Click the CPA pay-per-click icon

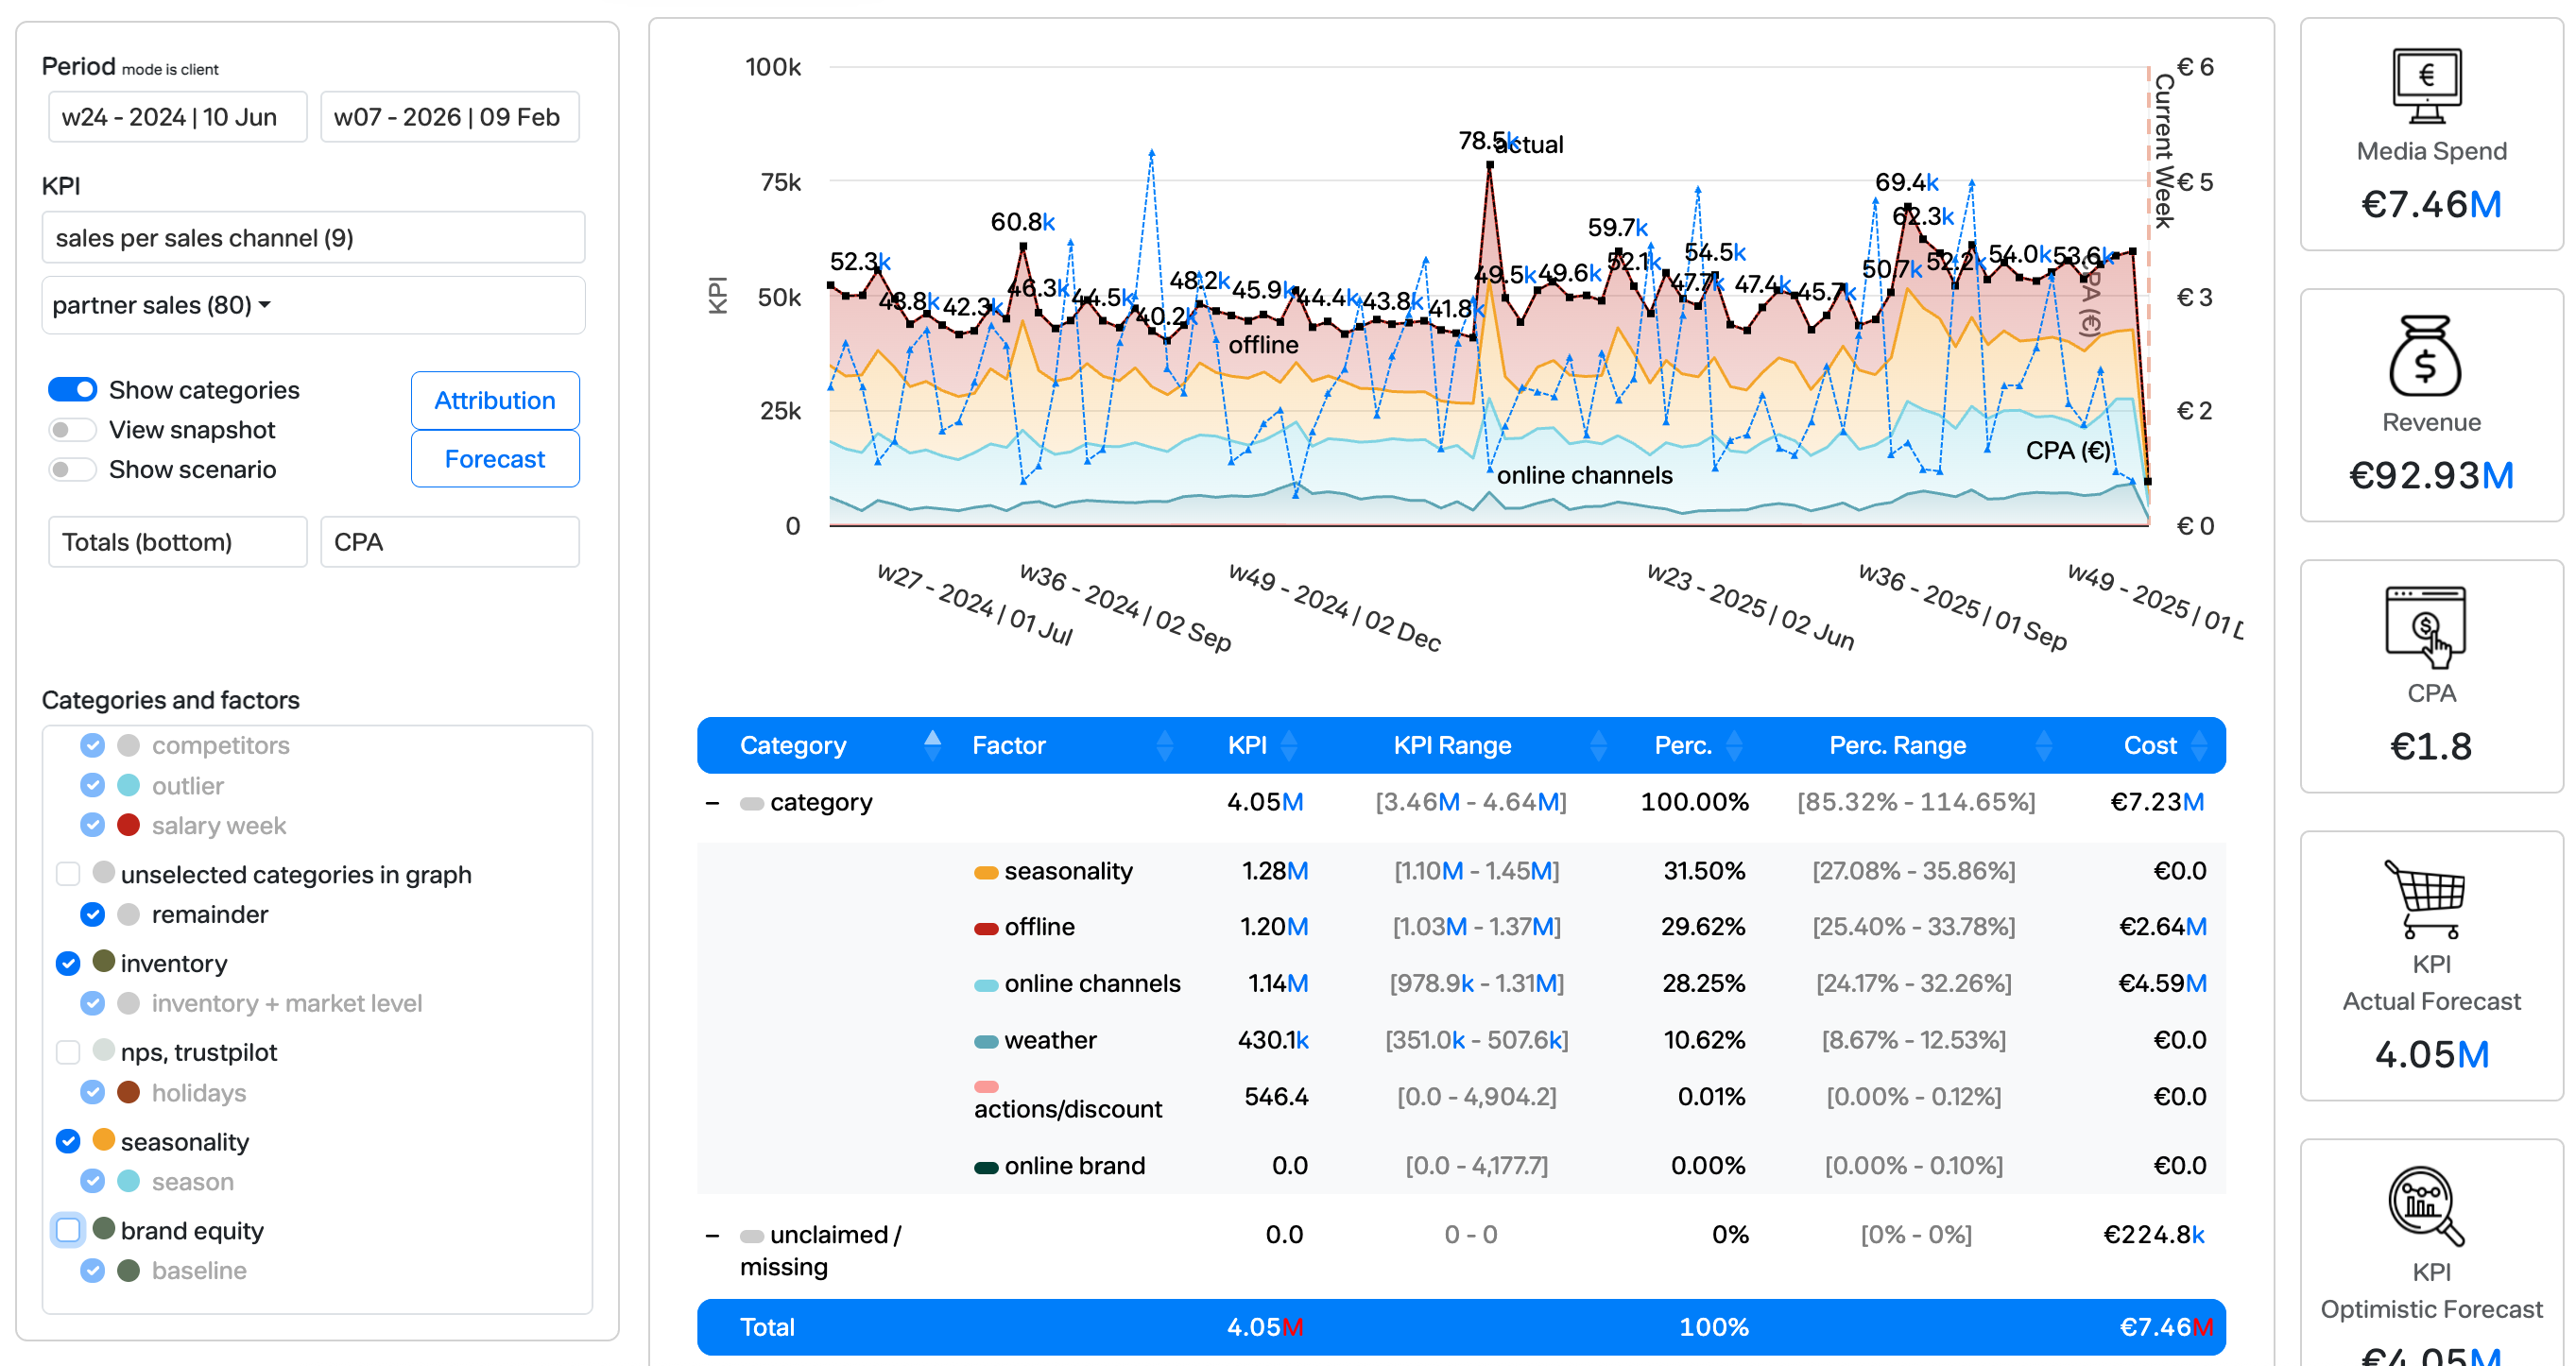coord(2427,627)
